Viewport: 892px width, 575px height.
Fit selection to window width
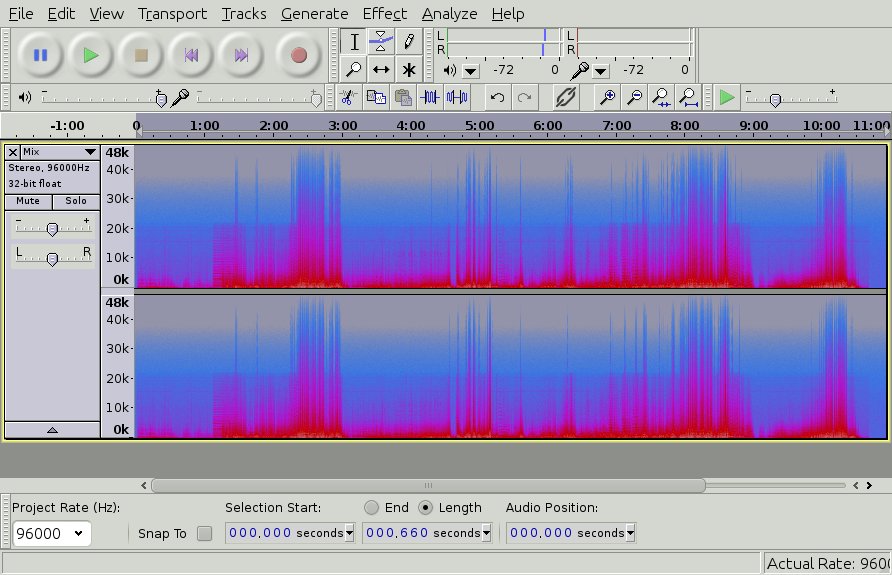click(x=661, y=97)
